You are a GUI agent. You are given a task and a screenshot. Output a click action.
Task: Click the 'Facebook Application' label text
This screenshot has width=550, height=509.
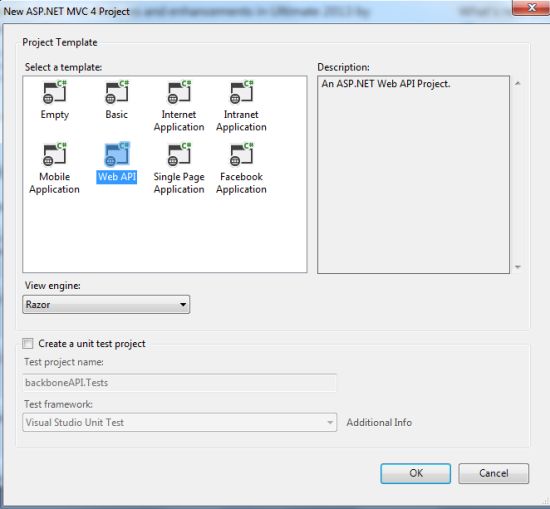tap(241, 183)
